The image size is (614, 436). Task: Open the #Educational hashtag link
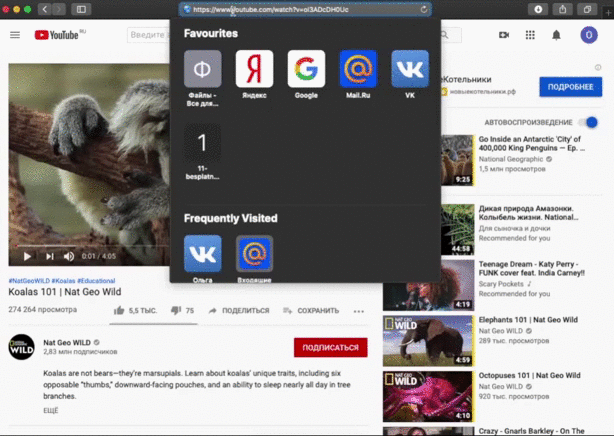pos(96,280)
